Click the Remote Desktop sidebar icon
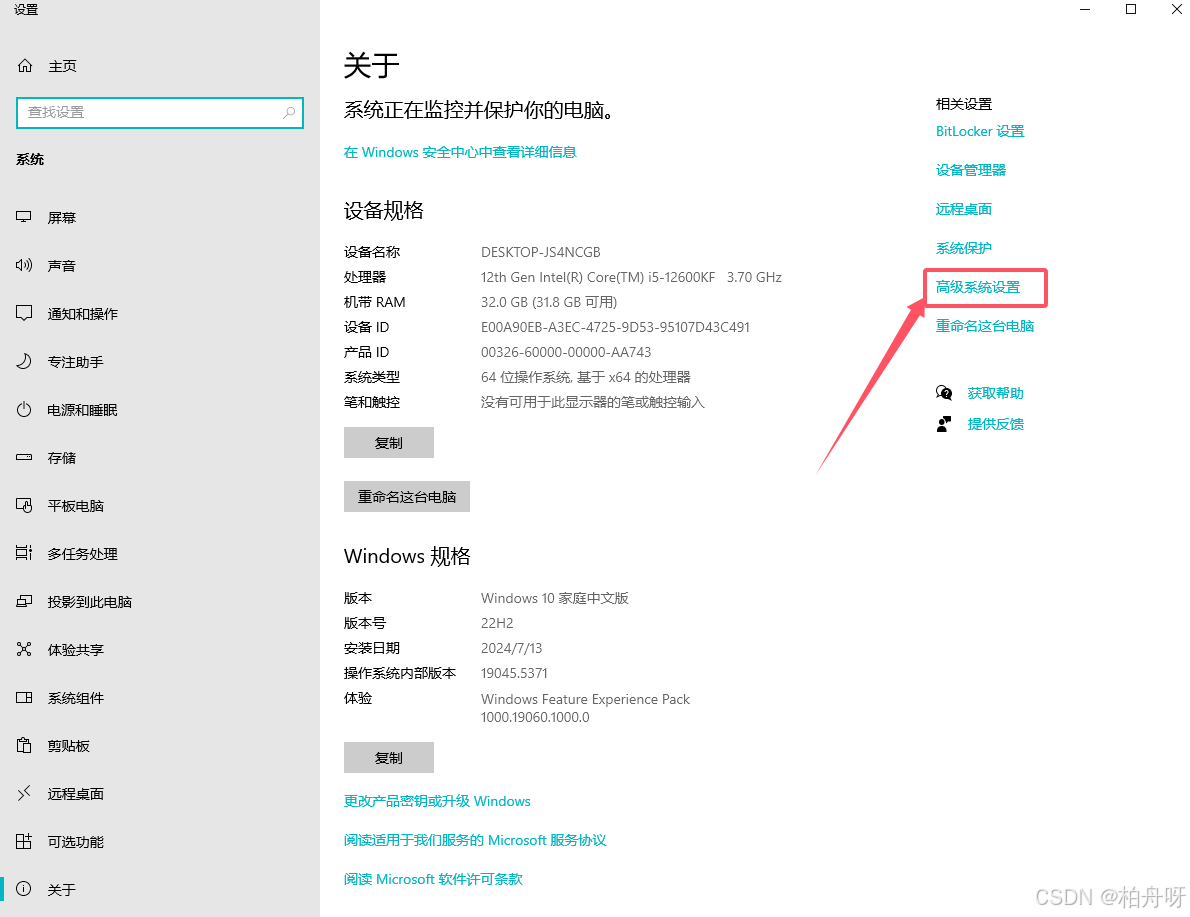Viewport: 1190px width, 917px height. pos(24,793)
